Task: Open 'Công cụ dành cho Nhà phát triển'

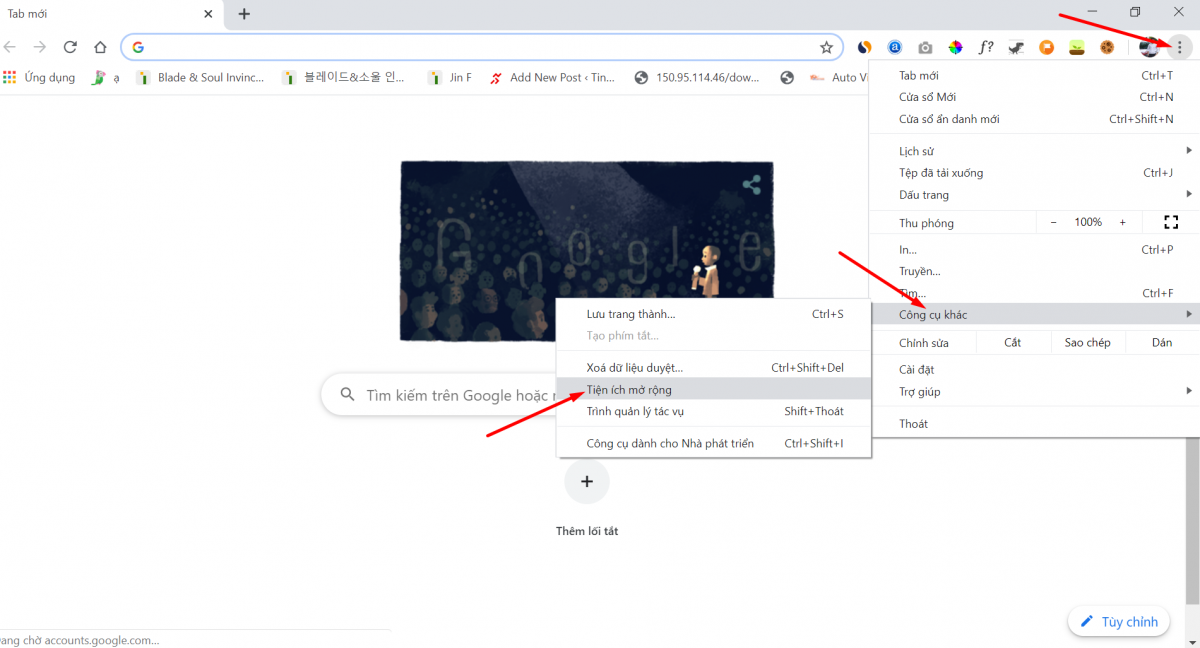Action: [714, 443]
